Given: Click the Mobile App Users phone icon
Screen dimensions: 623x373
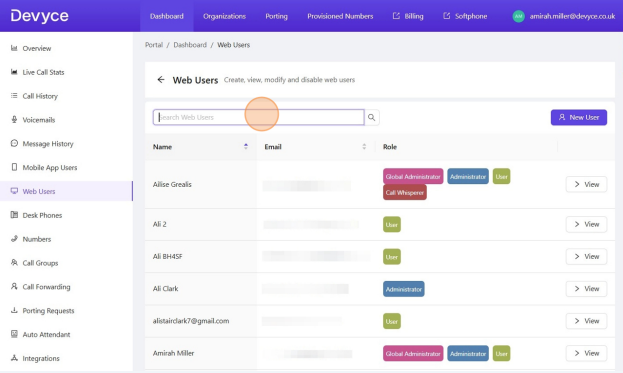Looking at the screenshot, I should [x=14, y=167].
